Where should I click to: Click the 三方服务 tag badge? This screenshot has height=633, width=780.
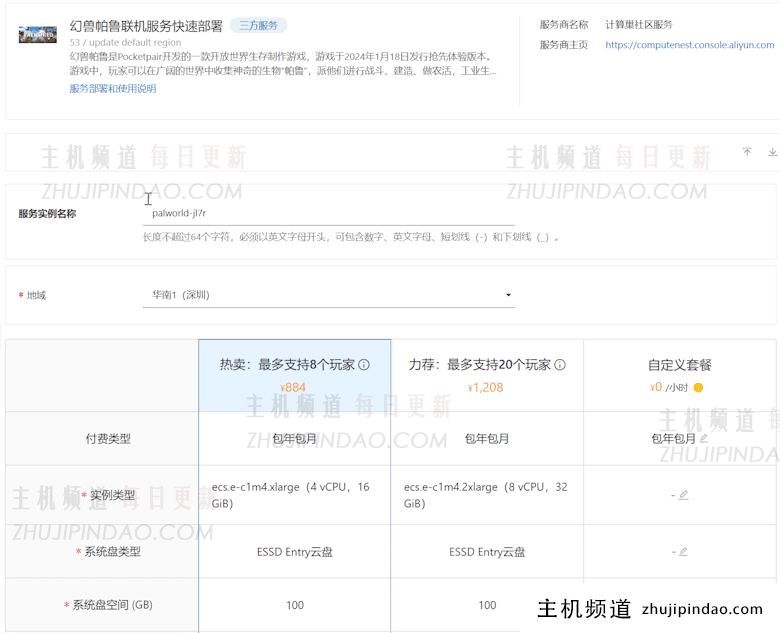click(258, 25)
